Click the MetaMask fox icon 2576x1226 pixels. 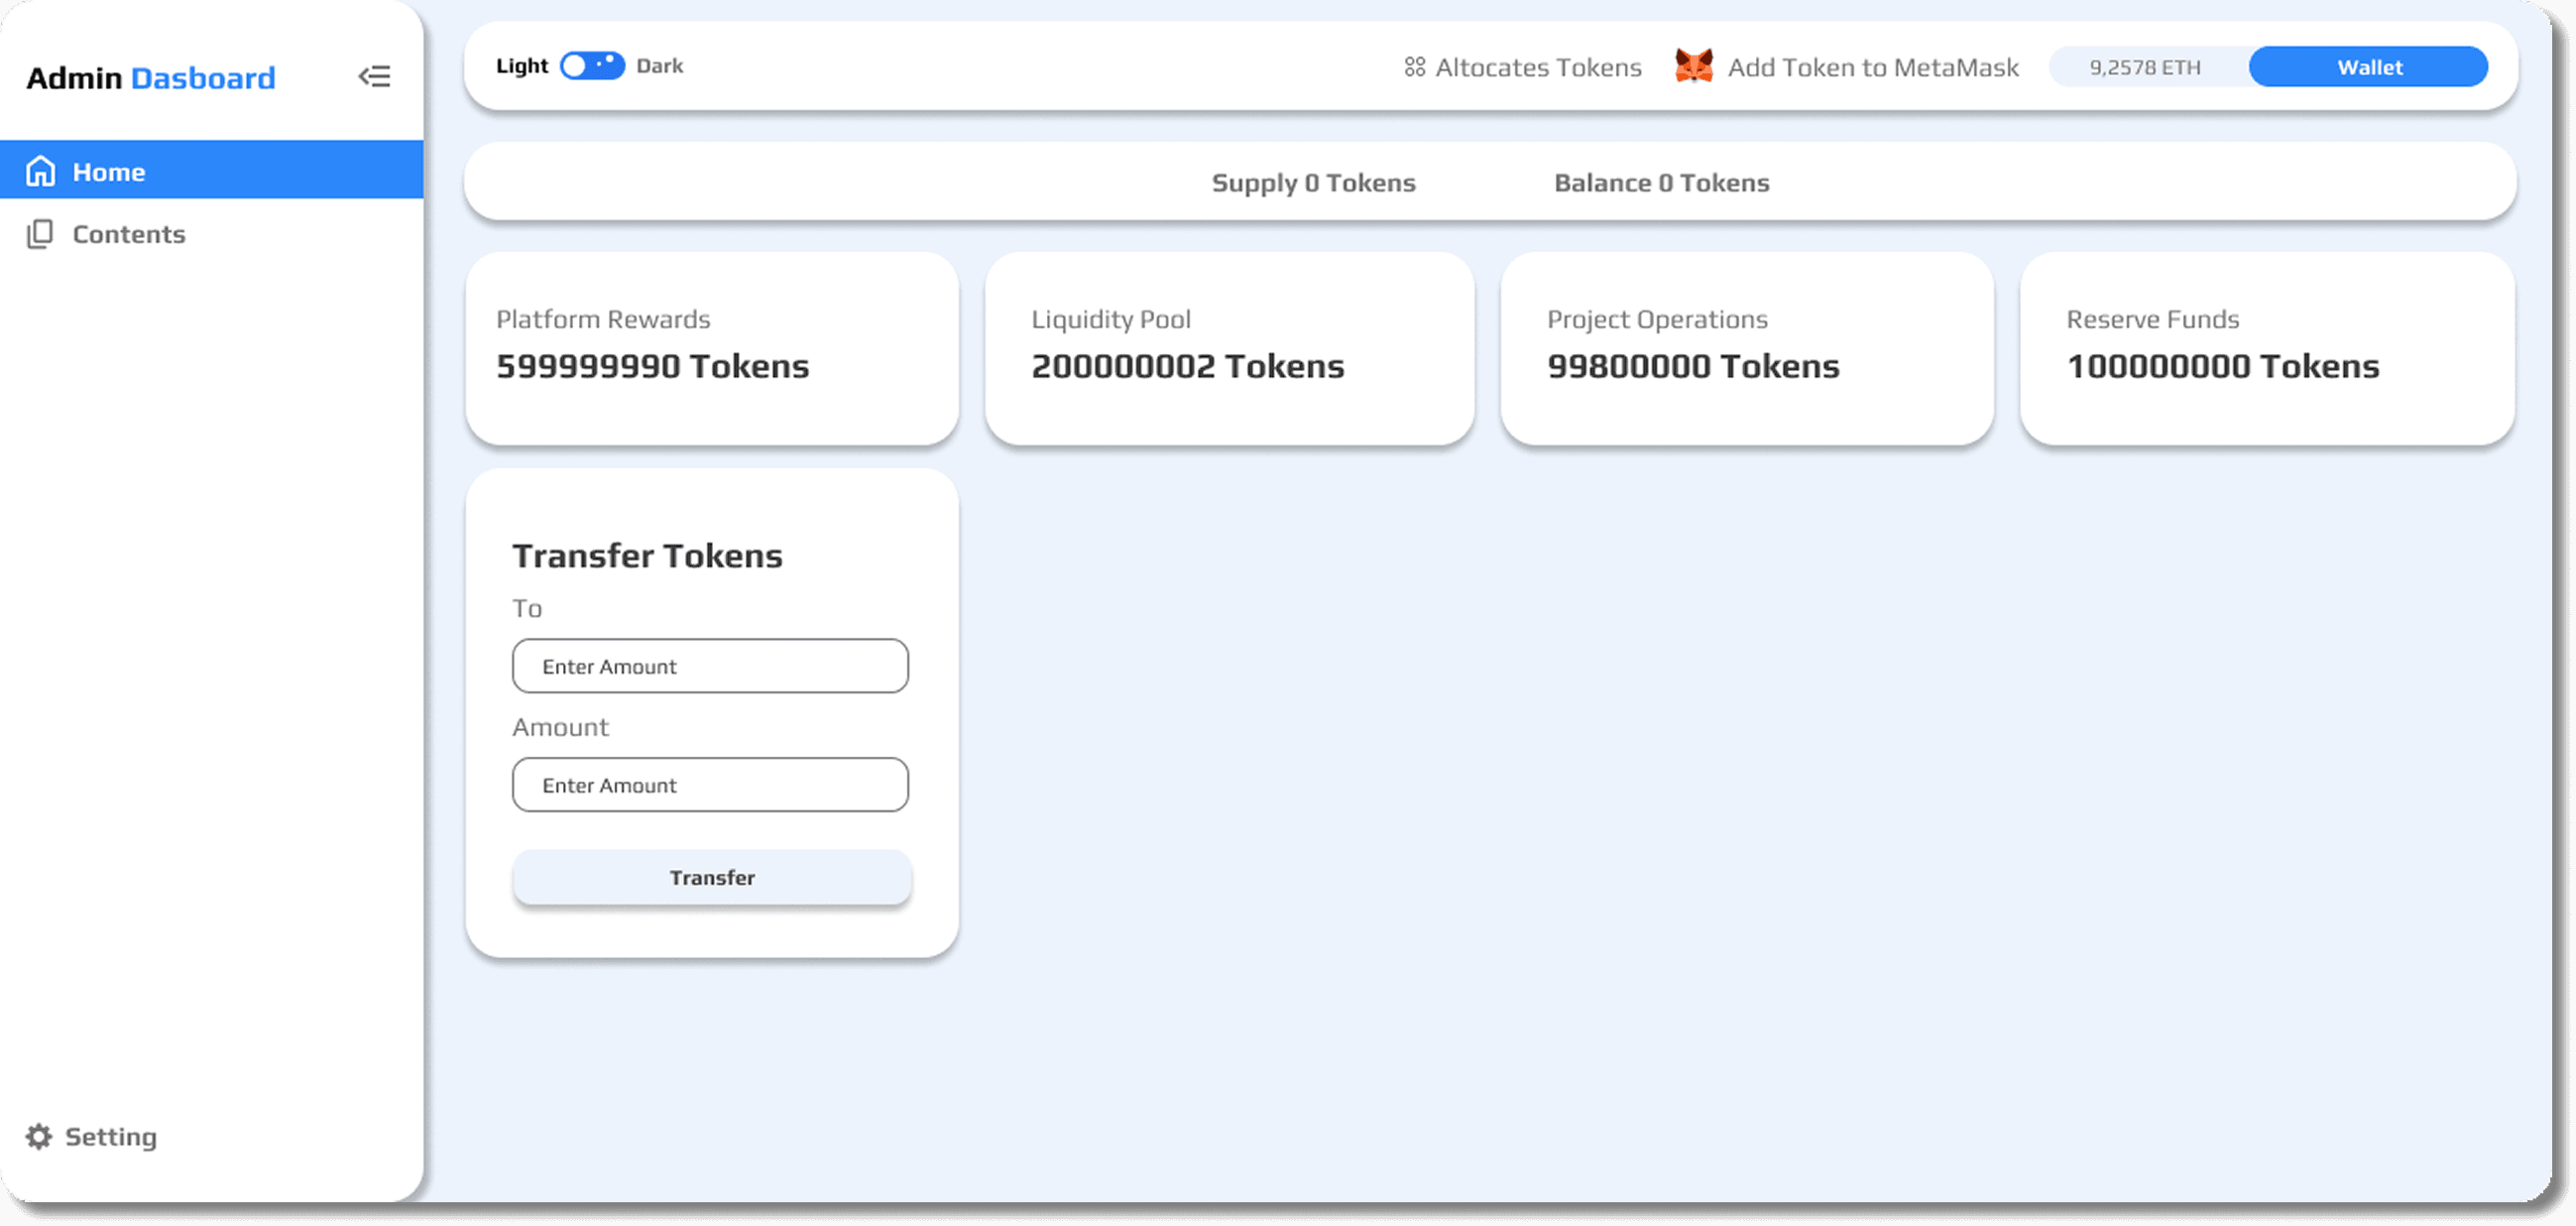1694,67
